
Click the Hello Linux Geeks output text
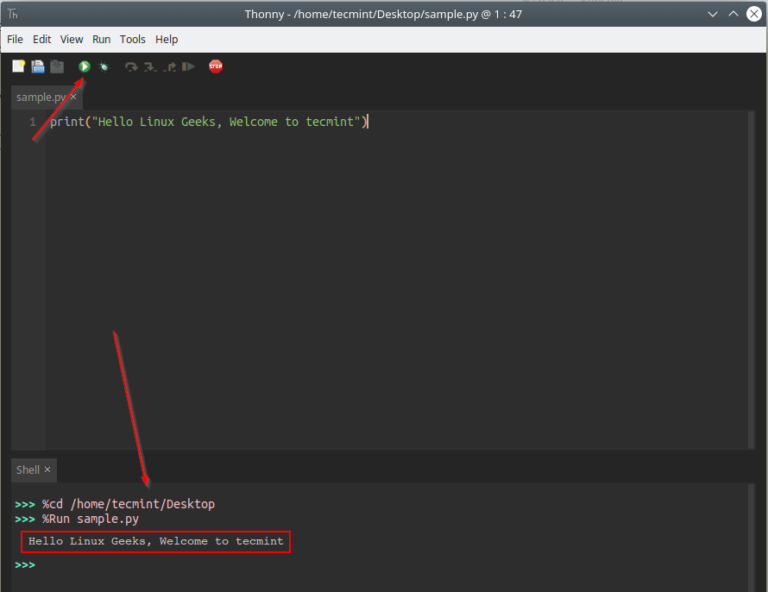pyautogui.click(x=156, y=542)
